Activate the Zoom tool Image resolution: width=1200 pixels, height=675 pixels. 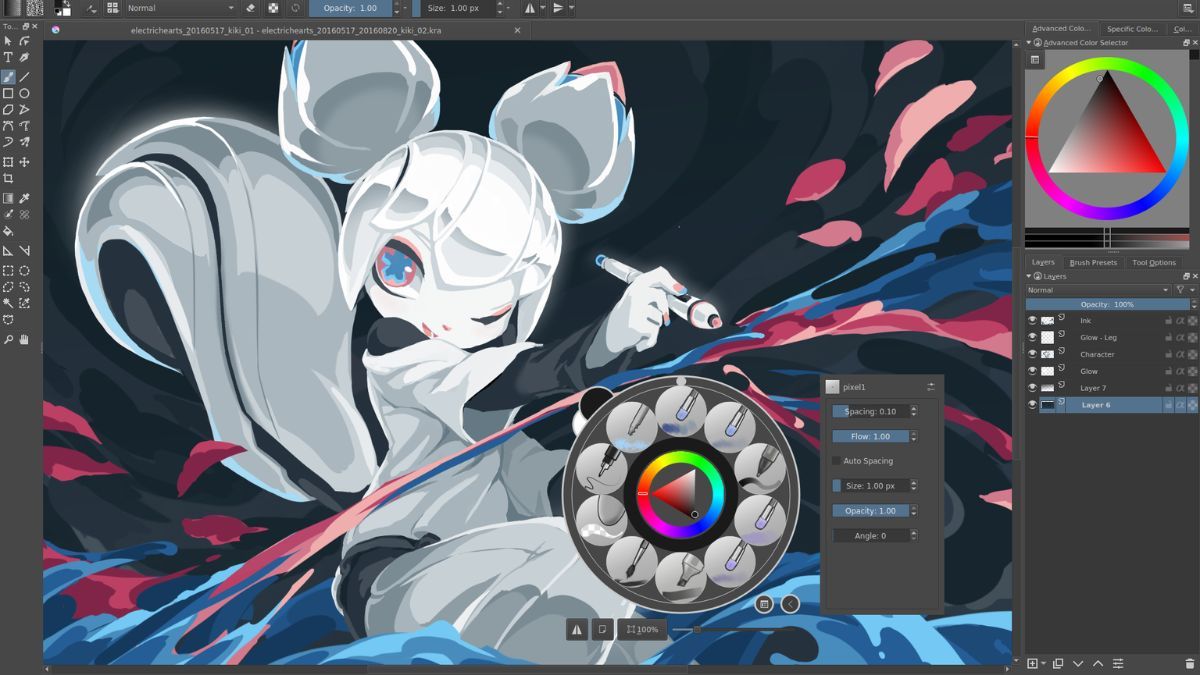7,337
